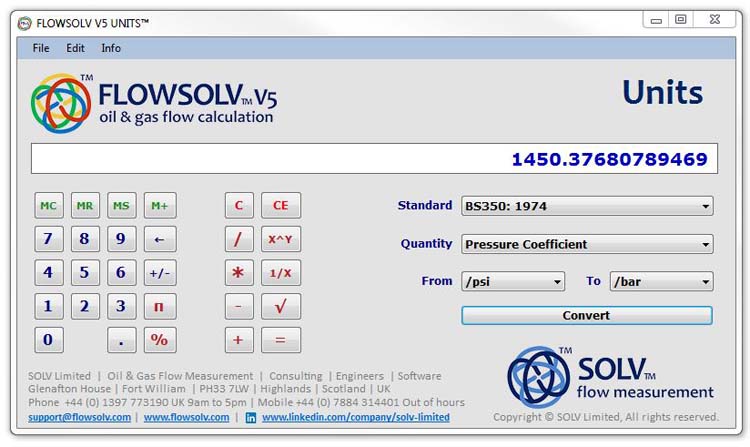The height and width of the screenshot is (447, 750).
Task: Tap digit 8 on the keypad
Action: (x=85, y=239)
